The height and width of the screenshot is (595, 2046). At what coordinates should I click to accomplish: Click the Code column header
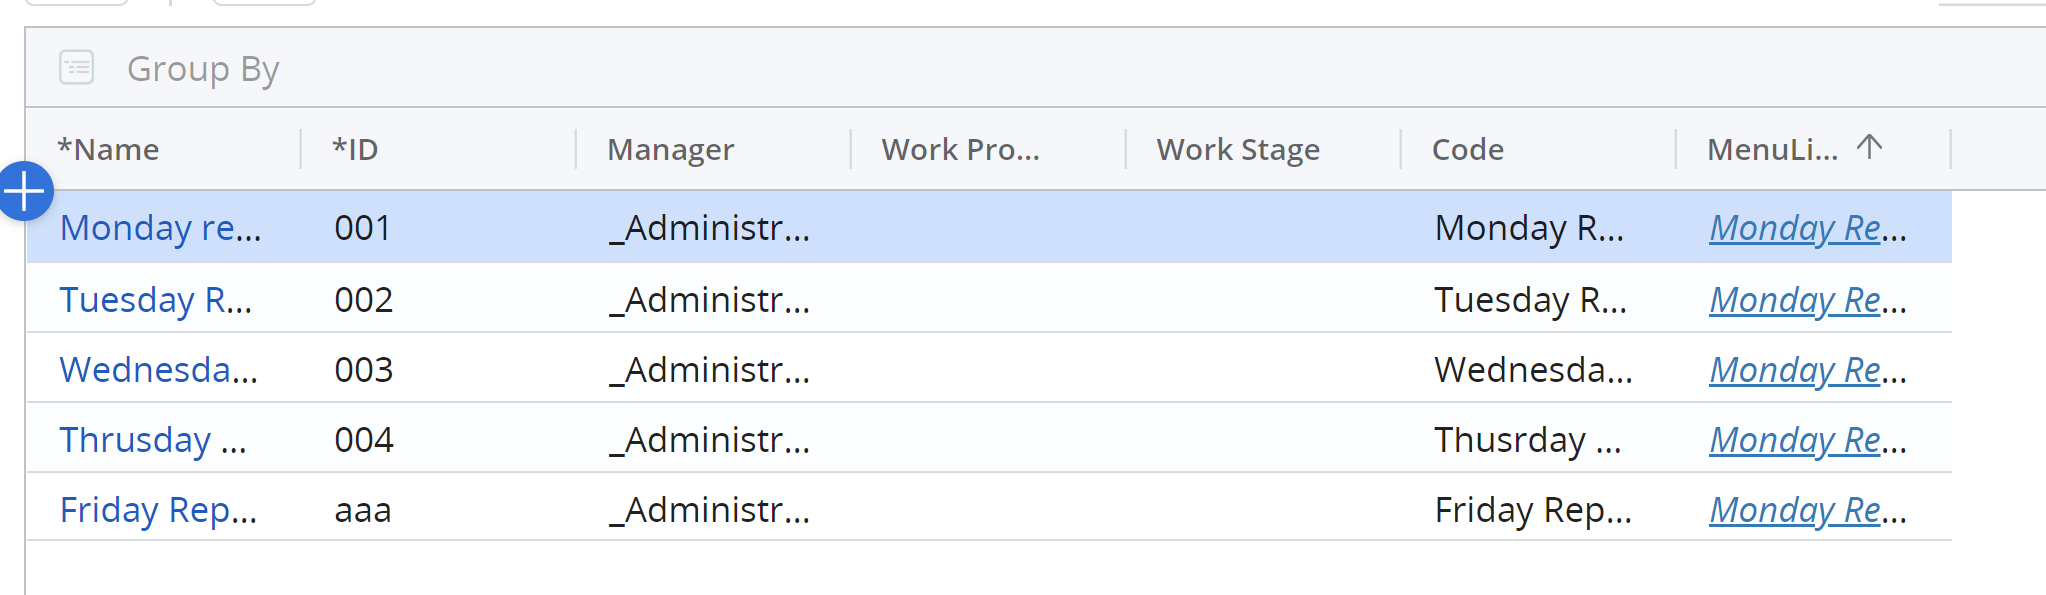coord(1468,150)
